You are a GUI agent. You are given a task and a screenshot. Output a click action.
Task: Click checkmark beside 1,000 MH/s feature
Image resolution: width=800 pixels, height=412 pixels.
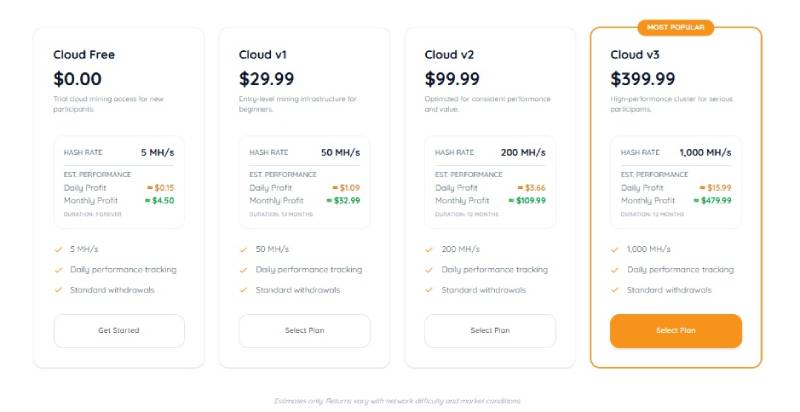tap(615, 249)
